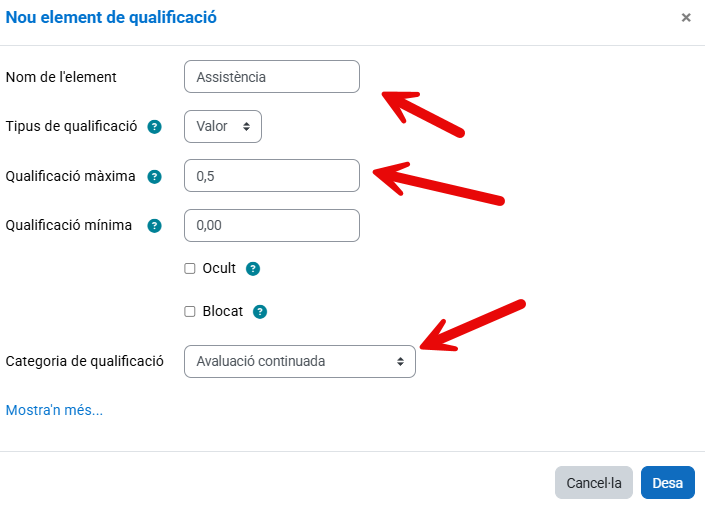Click the Categoria de qualificació label

(x=85, y=361)
